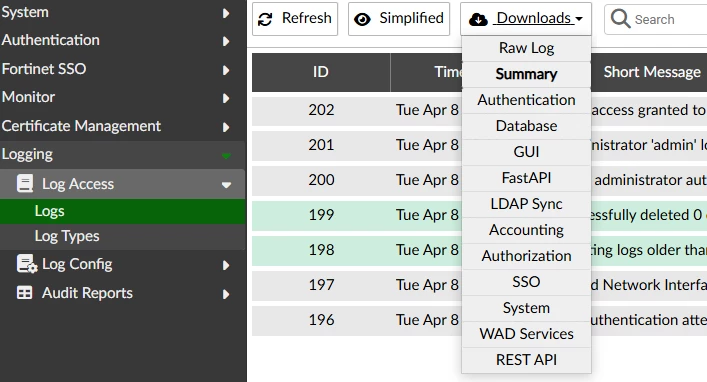Open Log Types in the sidebar
The image size is (707, 382).
123,236
